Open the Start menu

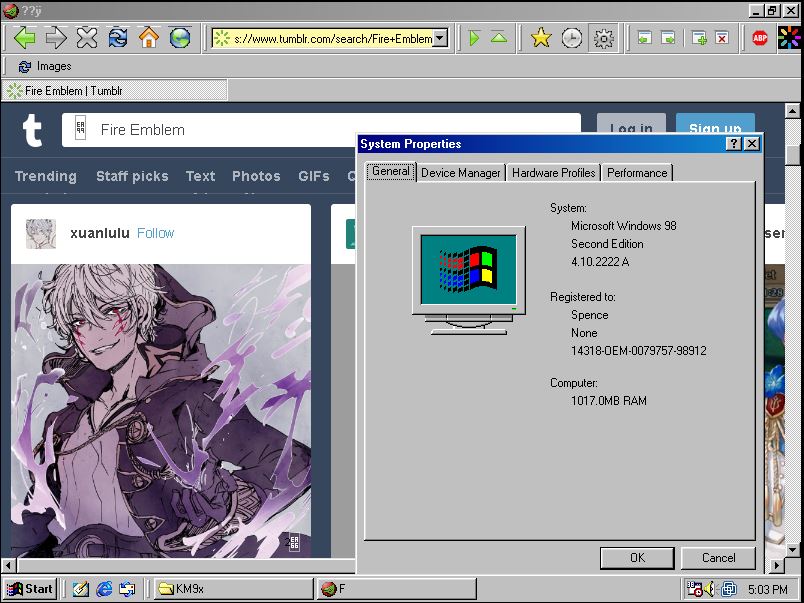[x=29, y=588]
